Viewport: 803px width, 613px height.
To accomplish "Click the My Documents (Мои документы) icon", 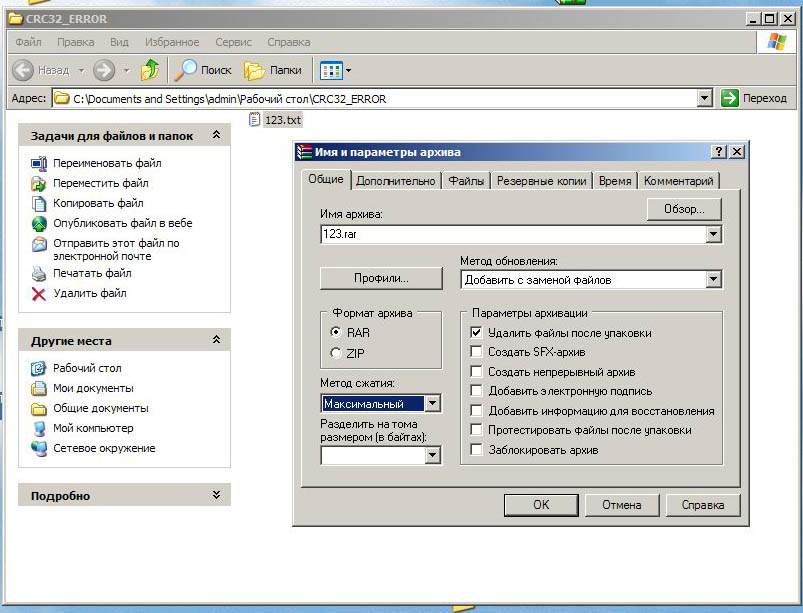I will tap(39, 388).
